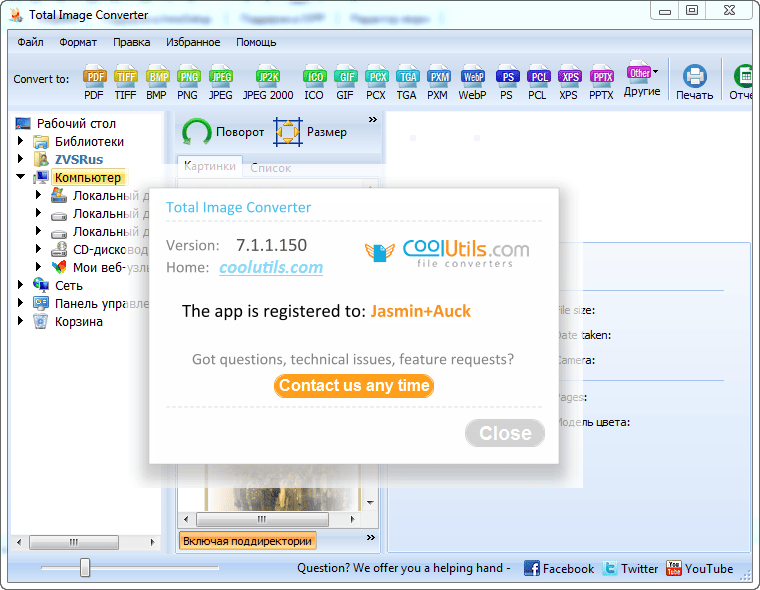Expand chevron next to Включая поддиректории
Image resolution: width=760 pixels, height=590 pixels.
(x=371, y=537)
